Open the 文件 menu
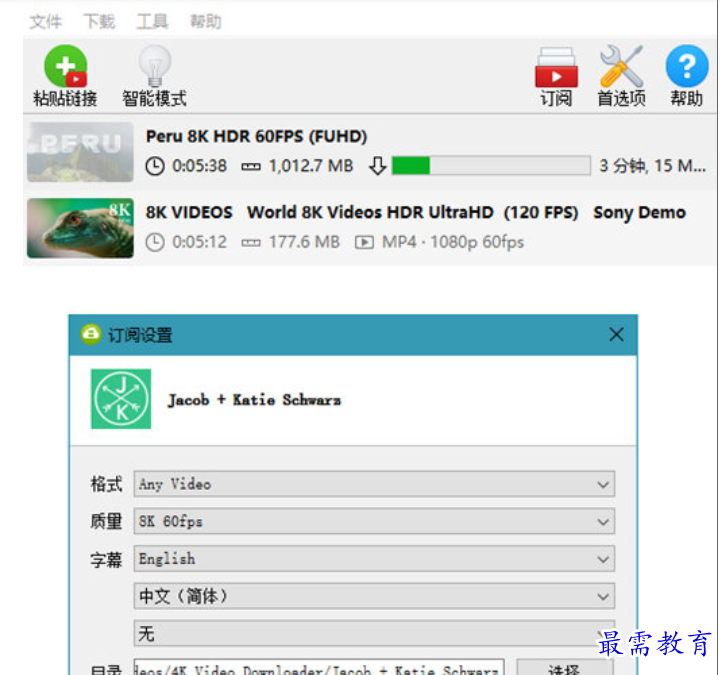 (x=45, y=21)
